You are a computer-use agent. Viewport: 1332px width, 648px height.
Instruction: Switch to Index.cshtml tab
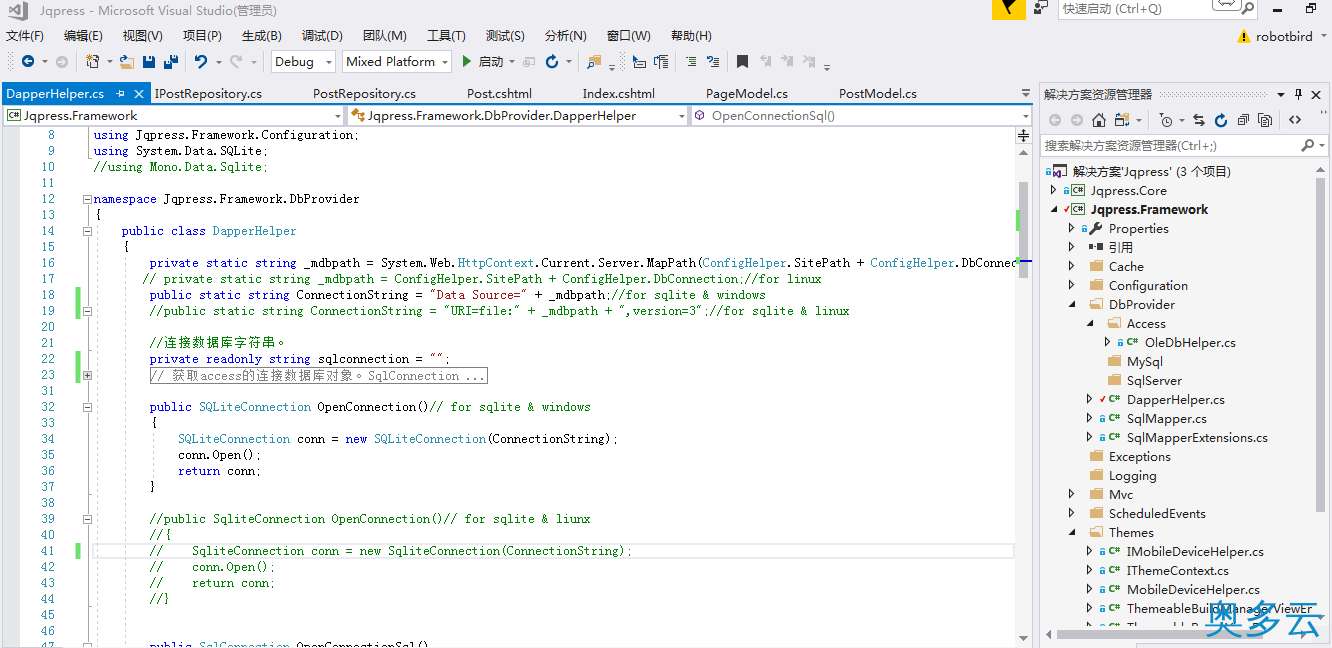tap(619, 94)
